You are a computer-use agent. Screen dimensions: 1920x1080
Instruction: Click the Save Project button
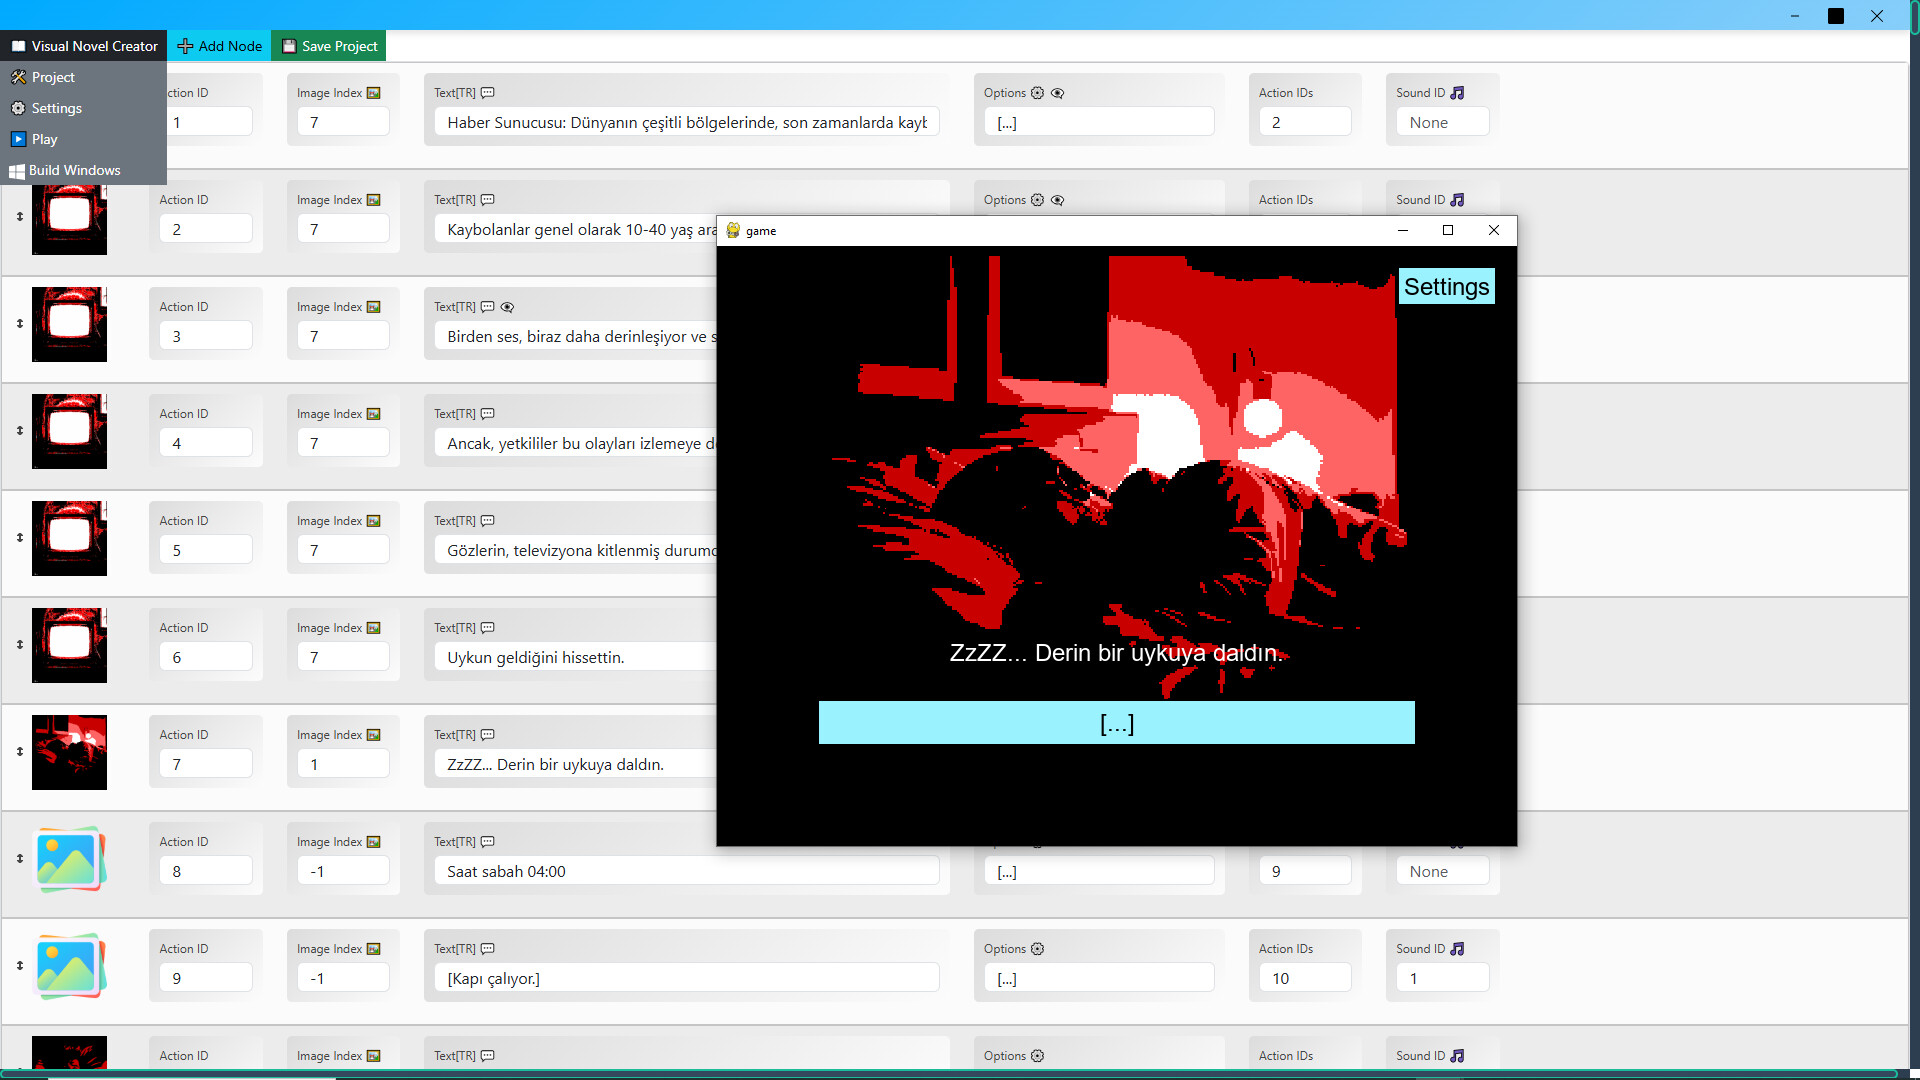tap(328, 45)
